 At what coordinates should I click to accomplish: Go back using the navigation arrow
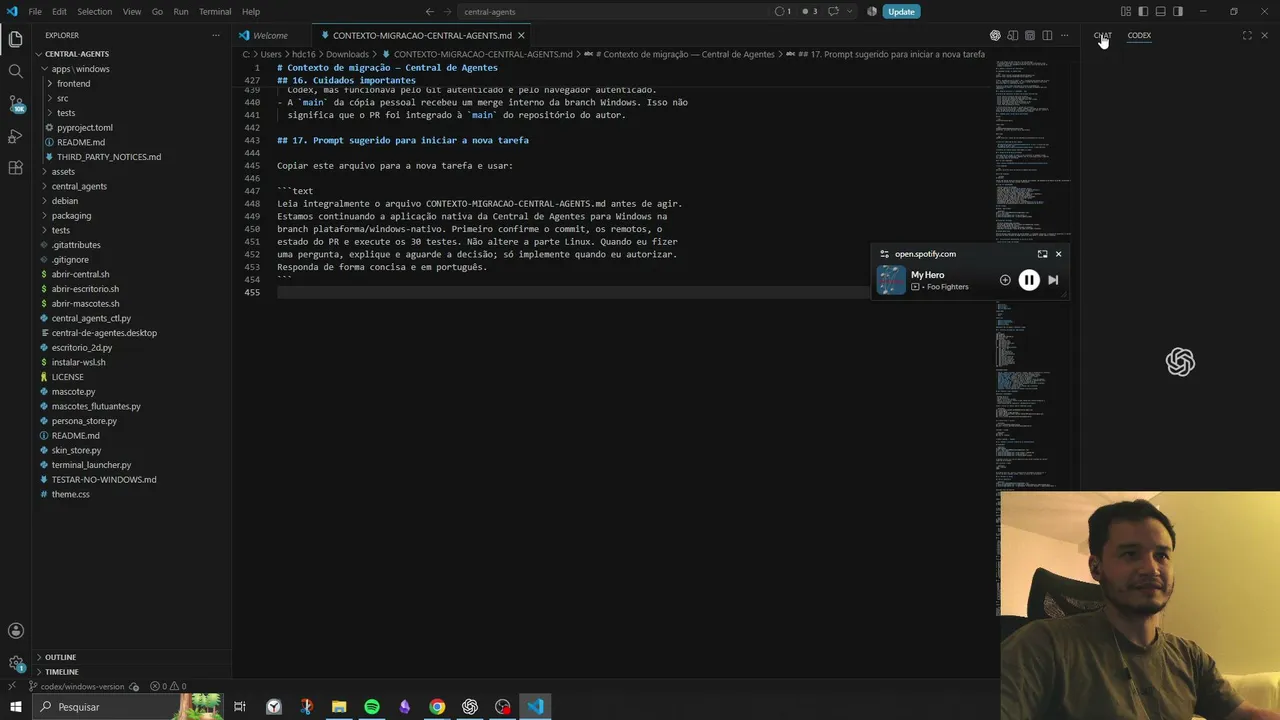(430, 12)
